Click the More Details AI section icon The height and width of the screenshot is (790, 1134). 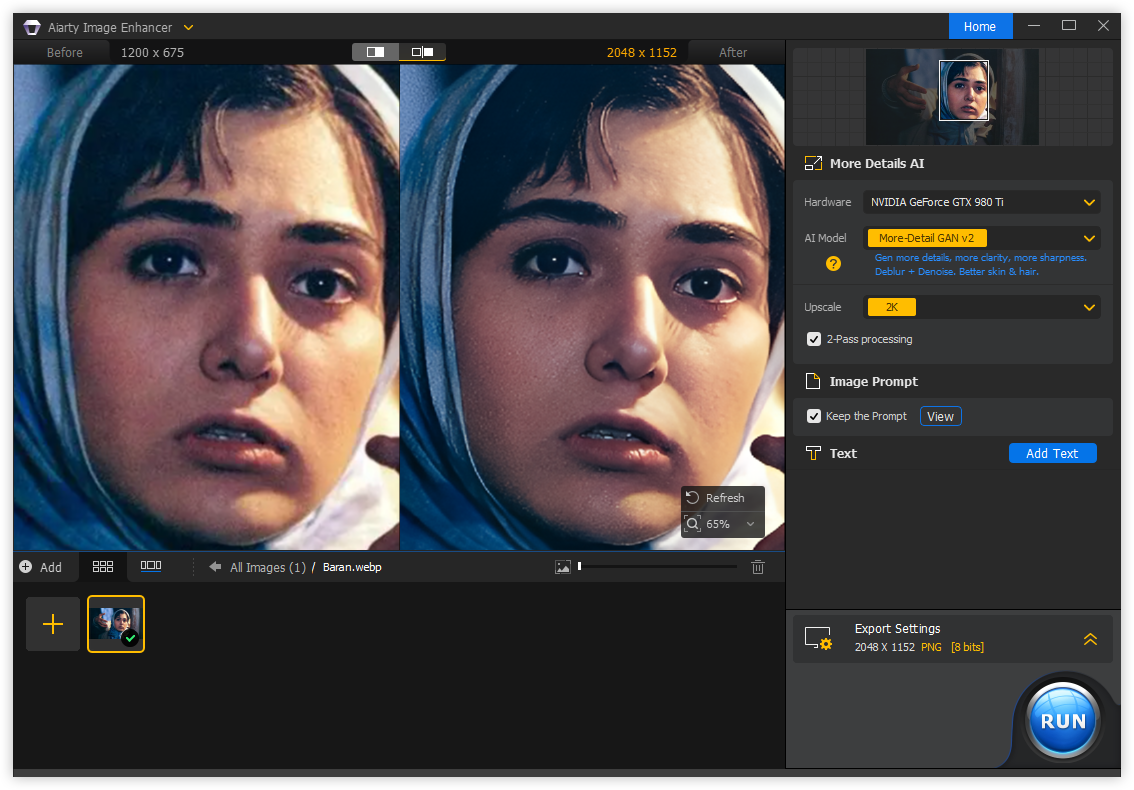tap(813, 163)
